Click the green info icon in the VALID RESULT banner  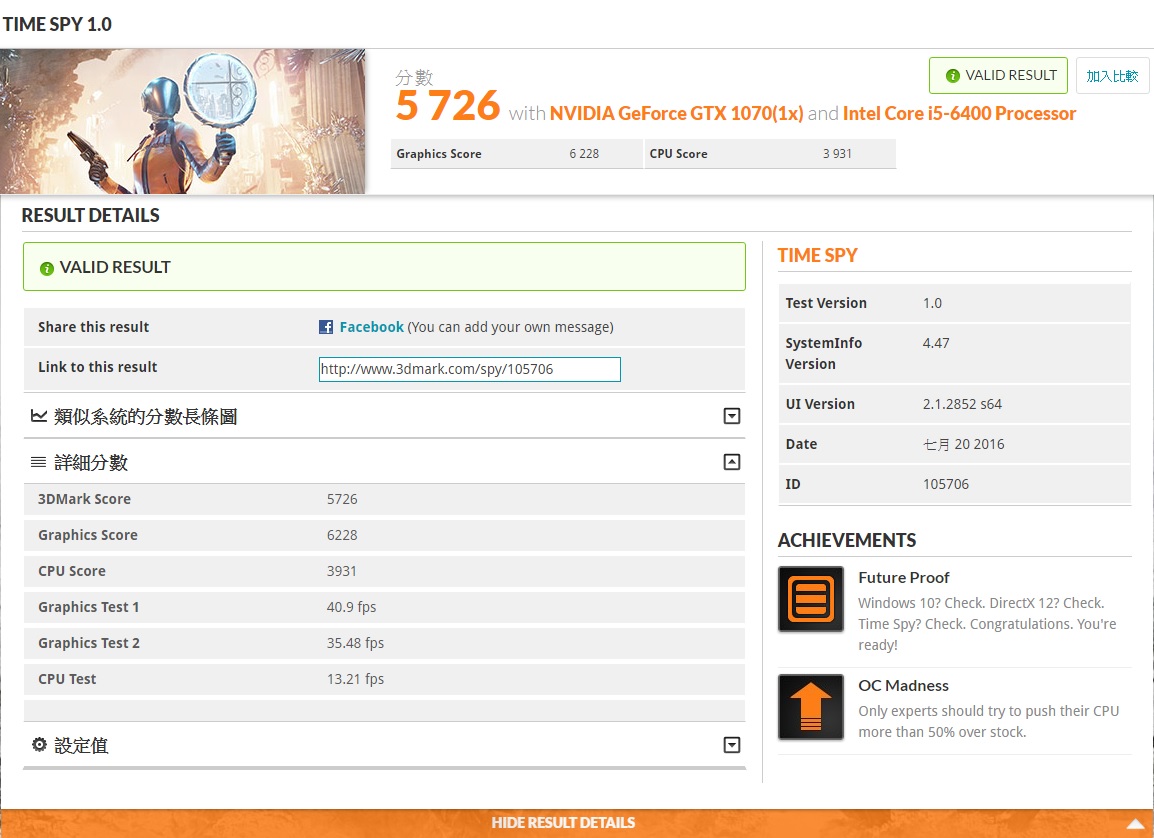point(46,269)
